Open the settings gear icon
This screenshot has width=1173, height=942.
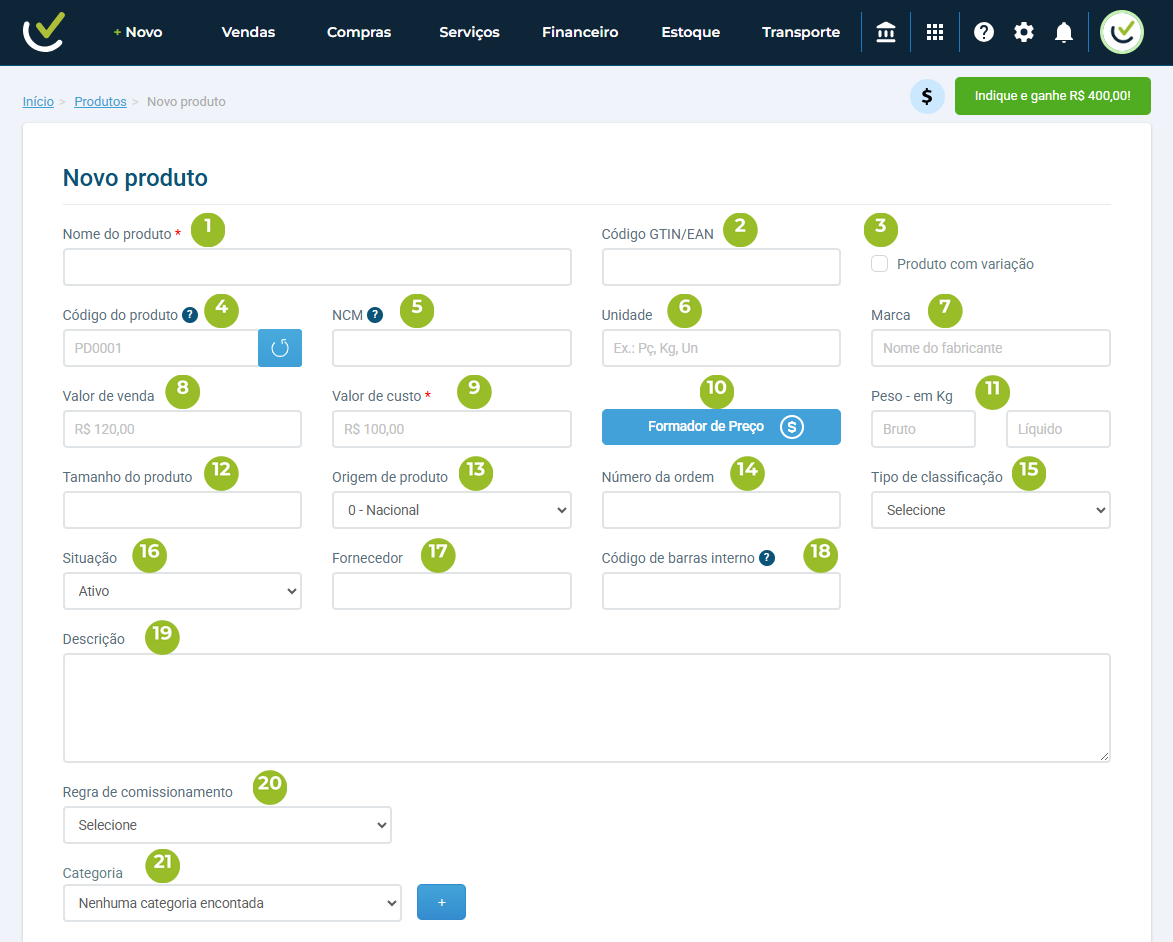[1023, 32]
